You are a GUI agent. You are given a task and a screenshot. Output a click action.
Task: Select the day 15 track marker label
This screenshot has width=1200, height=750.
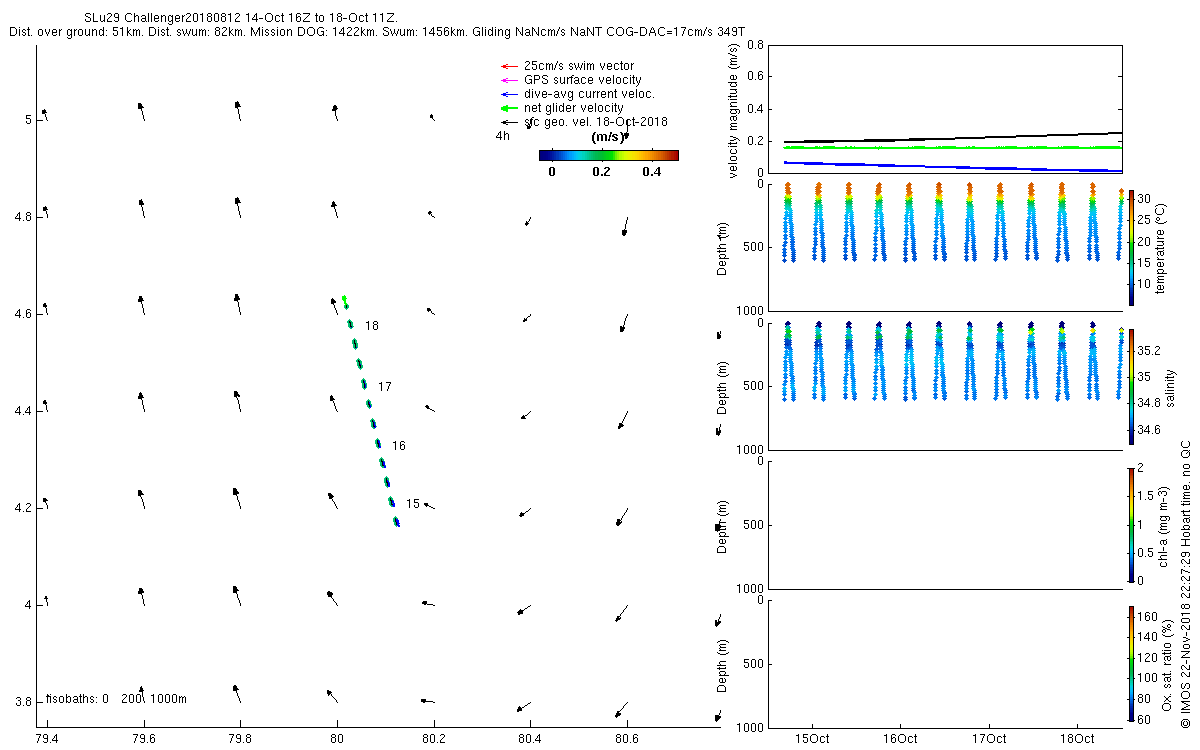coord(413,504)
